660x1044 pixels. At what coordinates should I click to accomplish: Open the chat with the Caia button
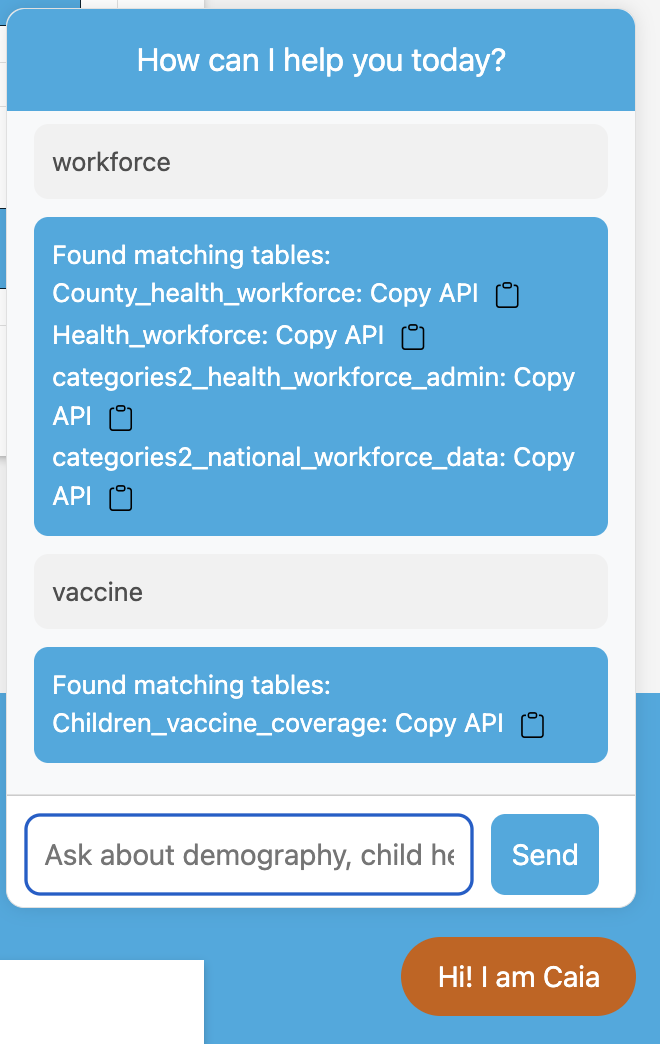click(518, 977)
